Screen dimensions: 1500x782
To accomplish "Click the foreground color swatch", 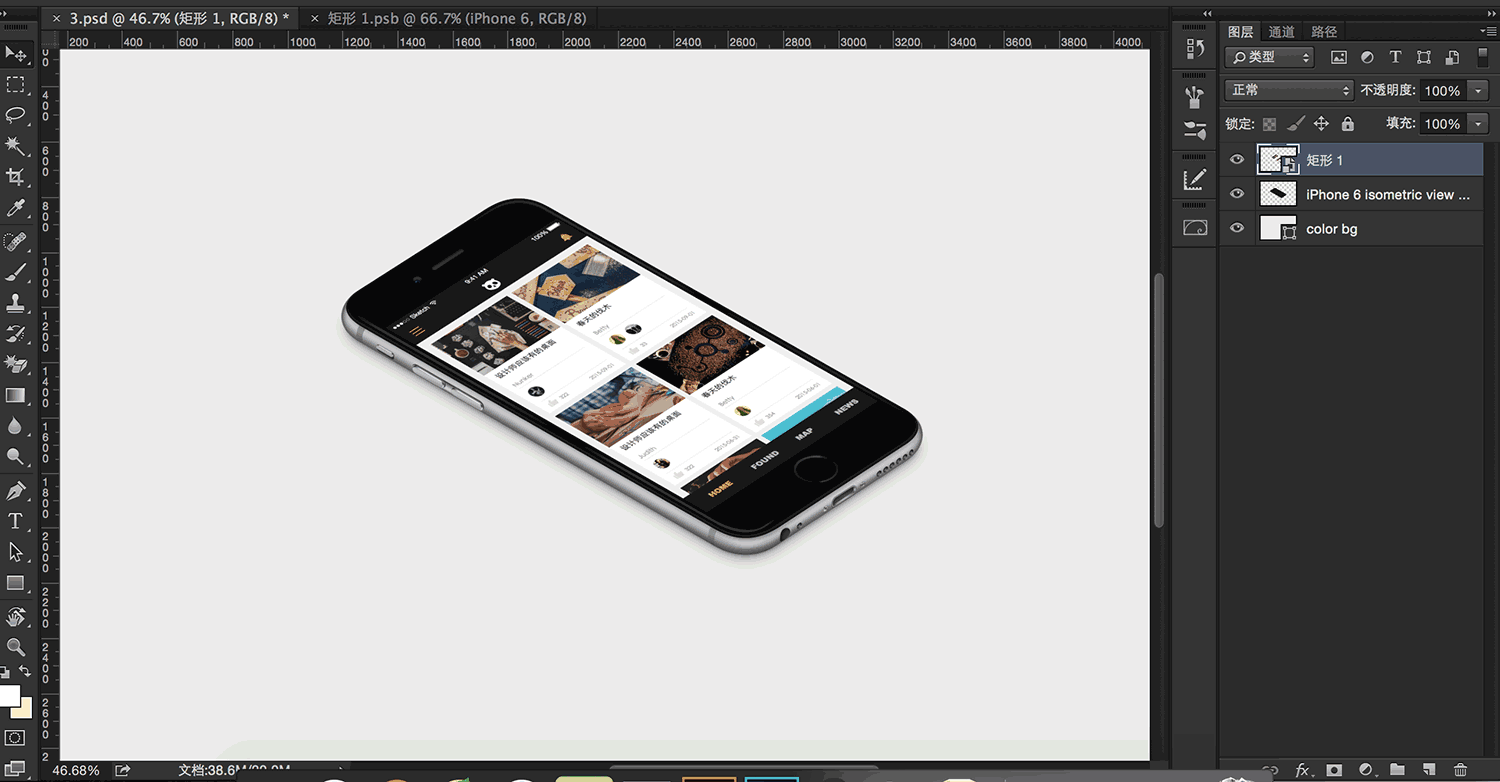I will (x=9, y=695).
